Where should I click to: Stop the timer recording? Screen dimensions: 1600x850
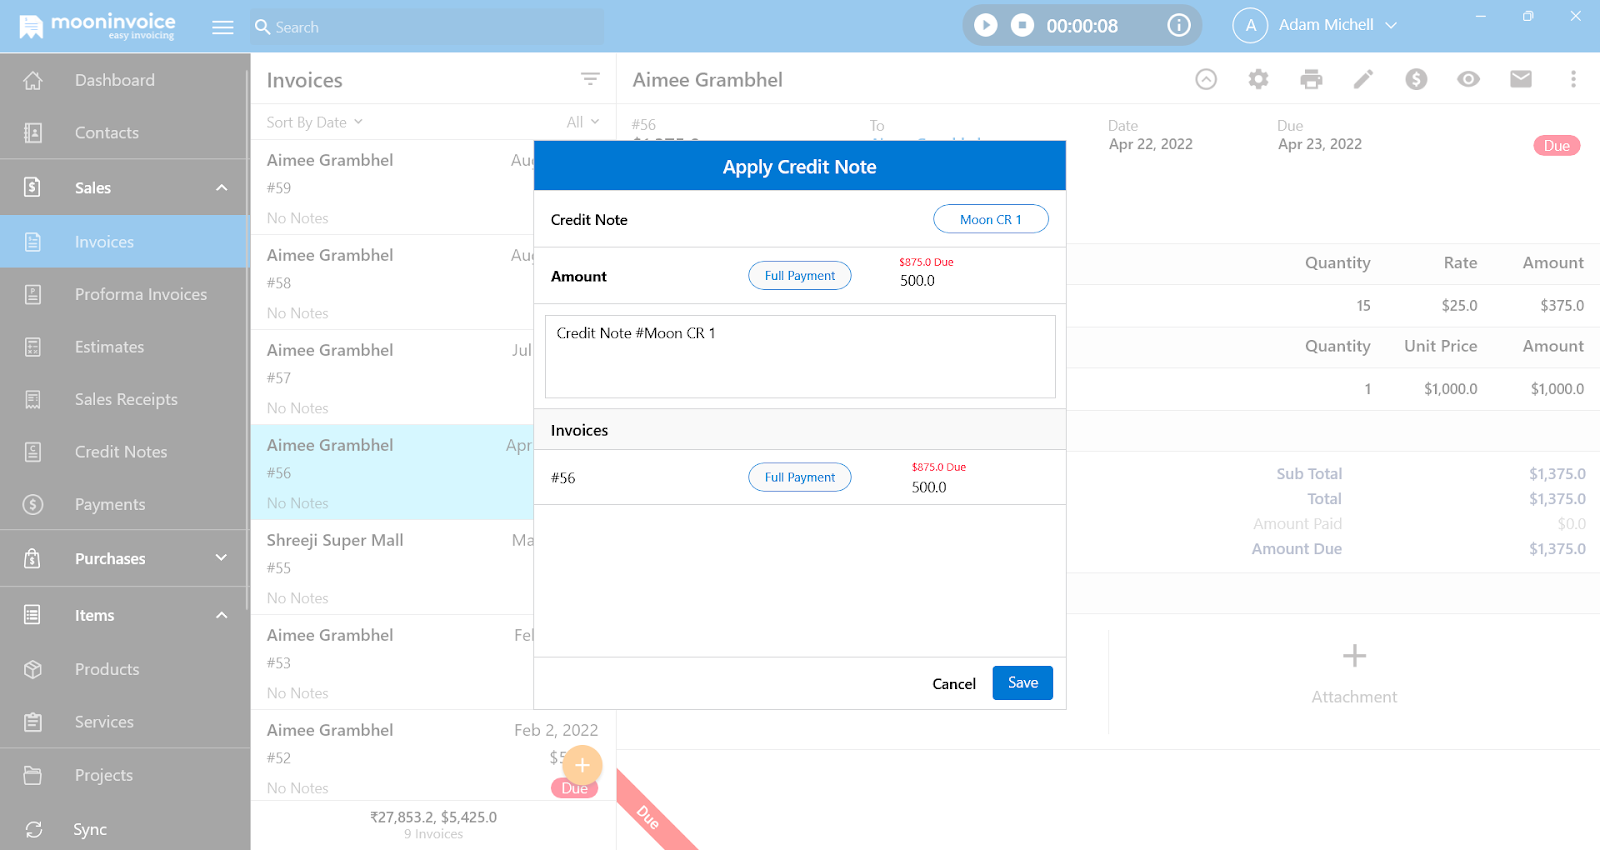coord(1022,25)
